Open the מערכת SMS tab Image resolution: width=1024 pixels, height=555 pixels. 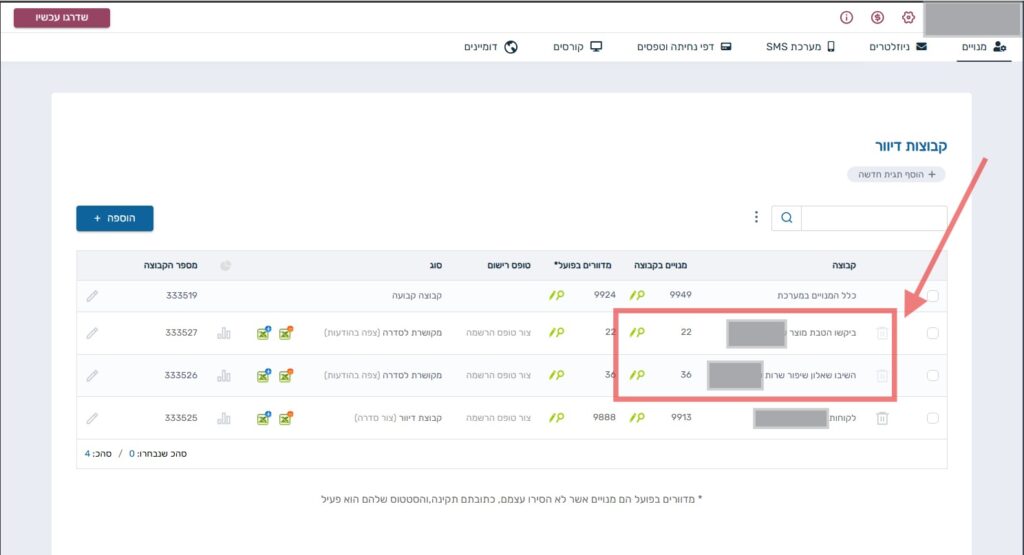tap(800, 47)
